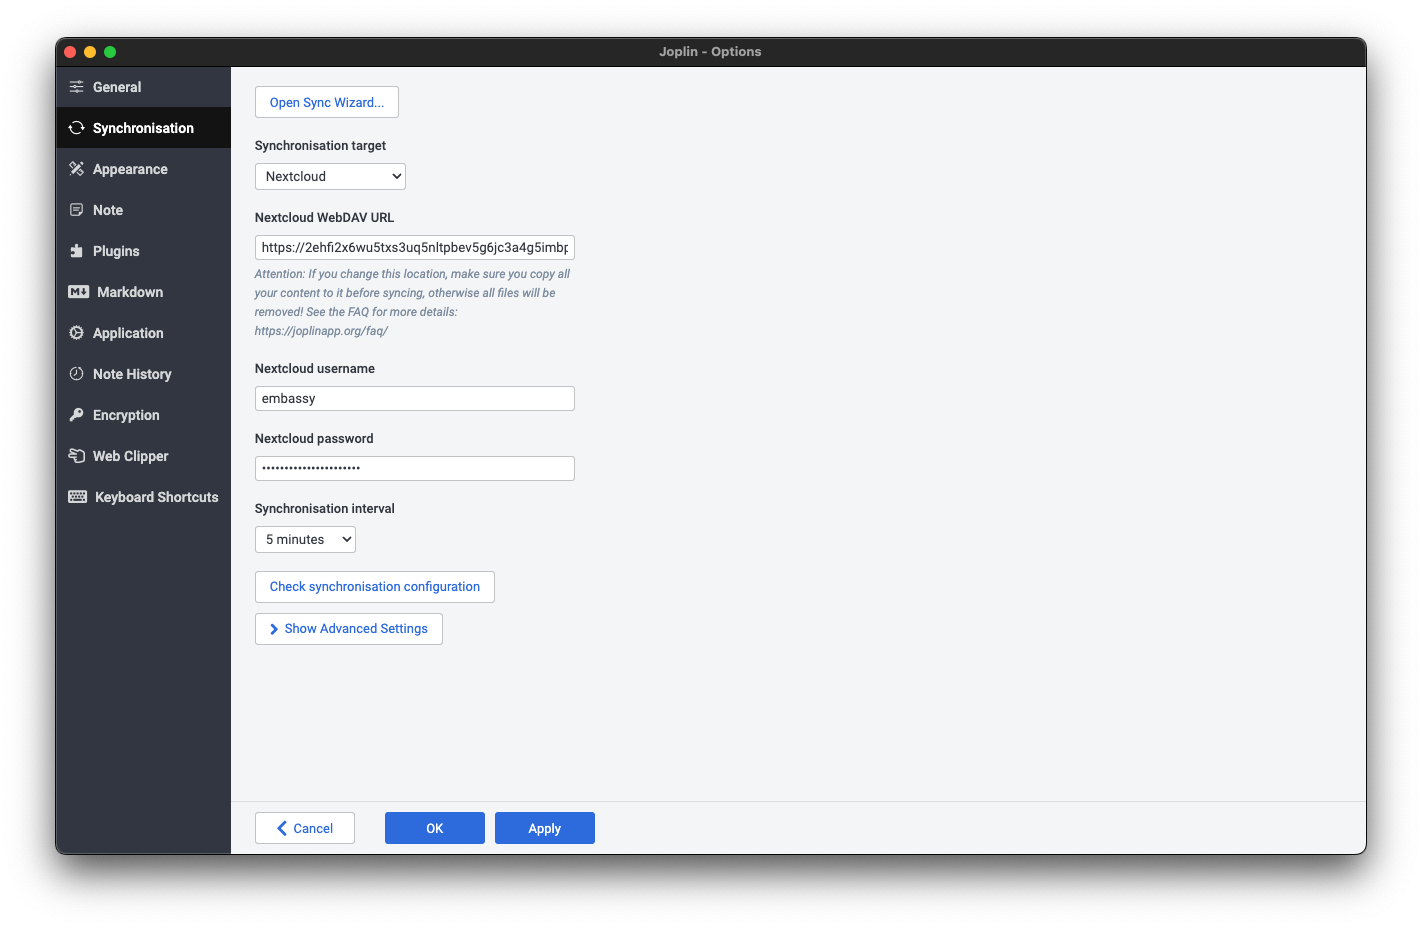
Task: Confirm settings with OK
Action: pyautogui.click(x=434, y=828)
